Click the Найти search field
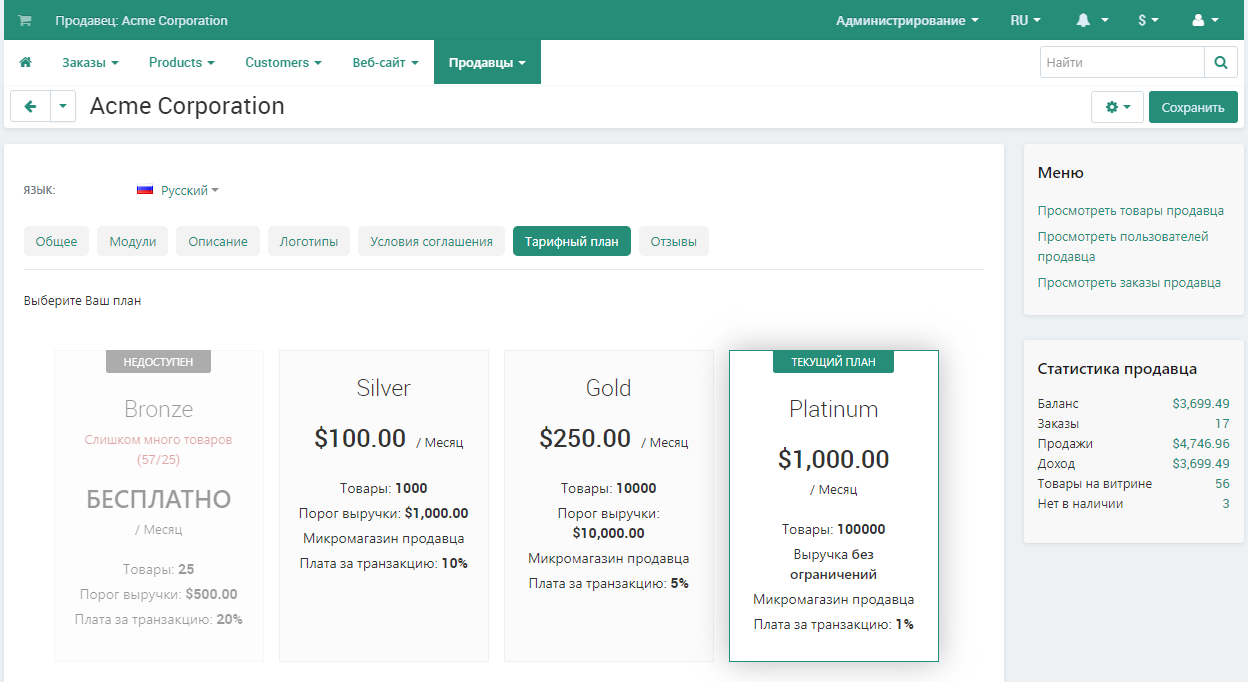 [x=1121, y=62]
